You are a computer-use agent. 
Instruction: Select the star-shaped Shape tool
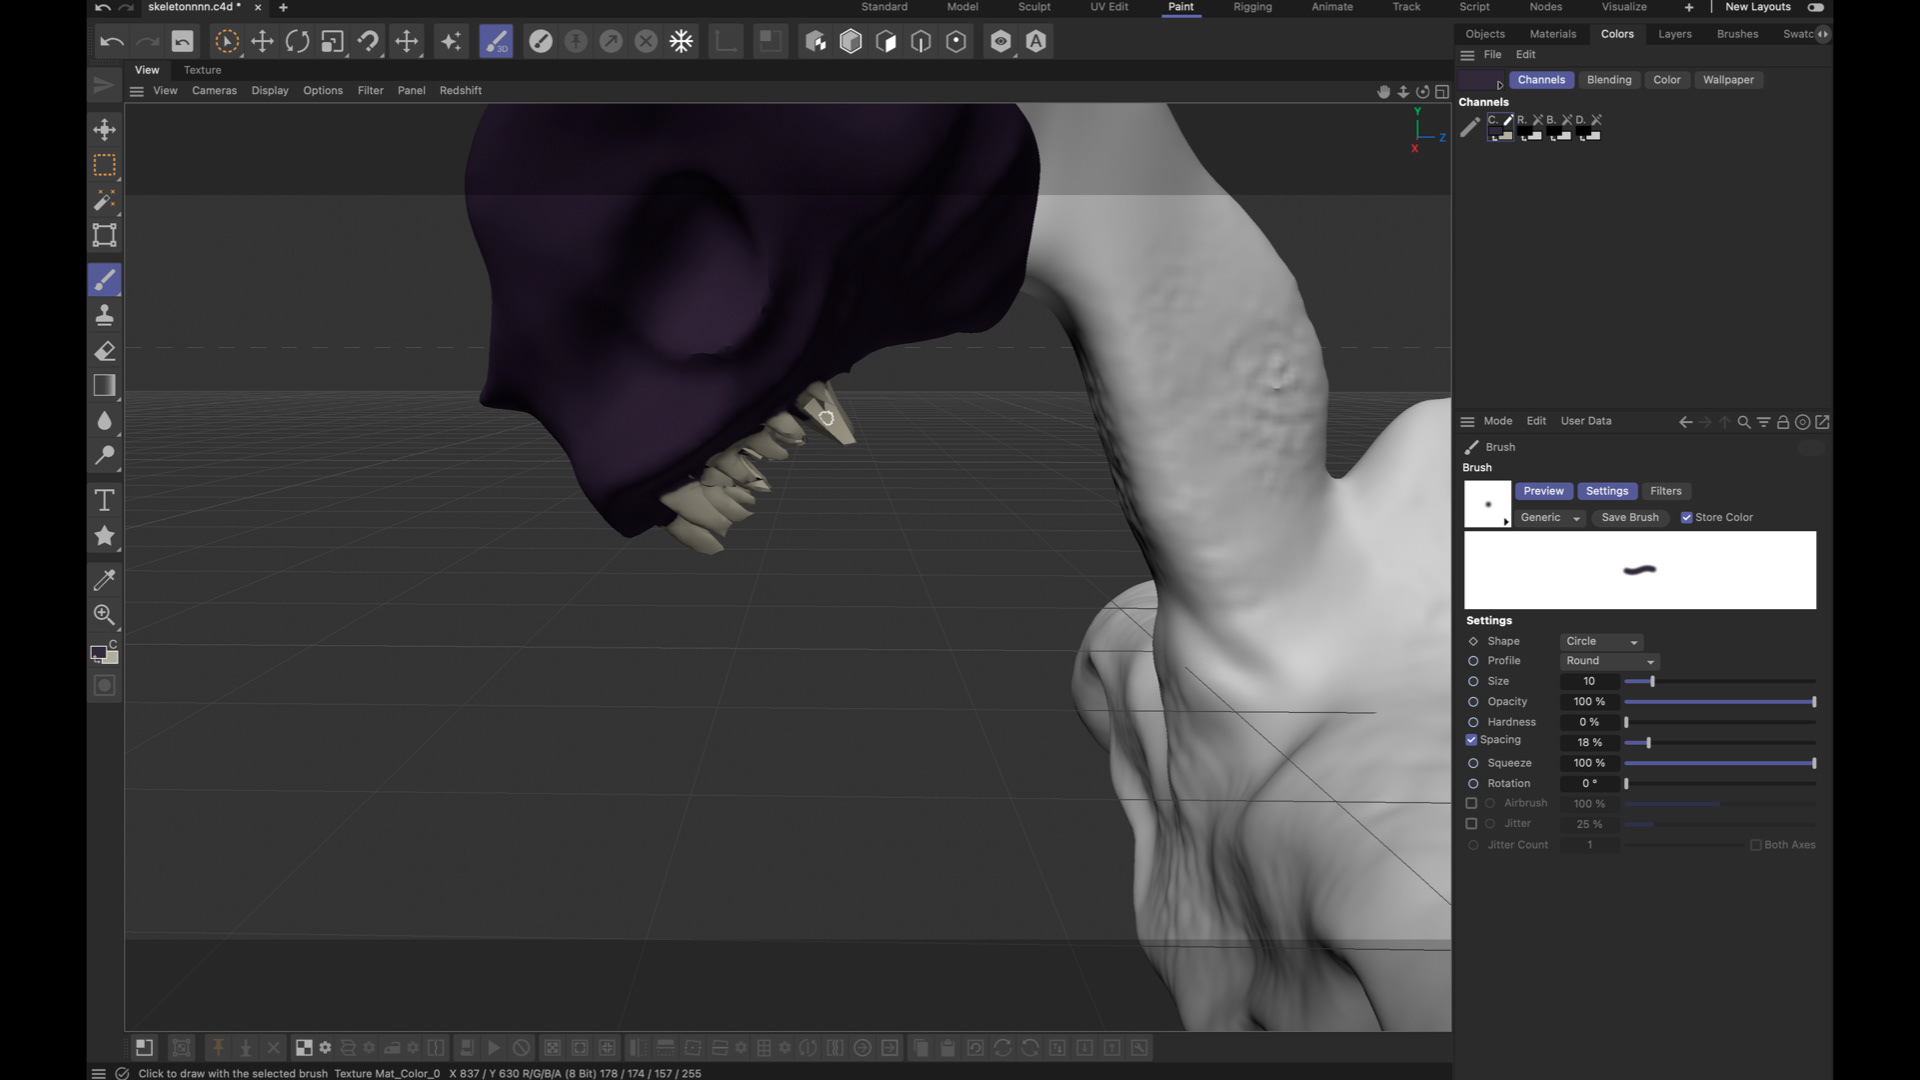click(x=104, y=536)
